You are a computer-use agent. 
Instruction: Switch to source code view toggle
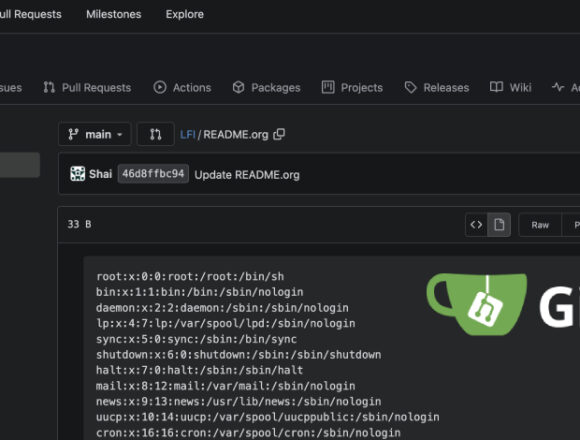[476, 224]
